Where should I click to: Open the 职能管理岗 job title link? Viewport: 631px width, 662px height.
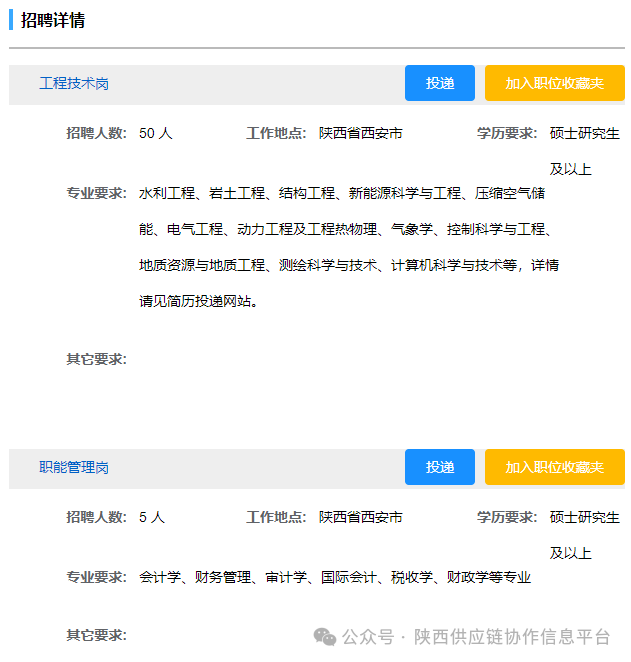point(74,467)
